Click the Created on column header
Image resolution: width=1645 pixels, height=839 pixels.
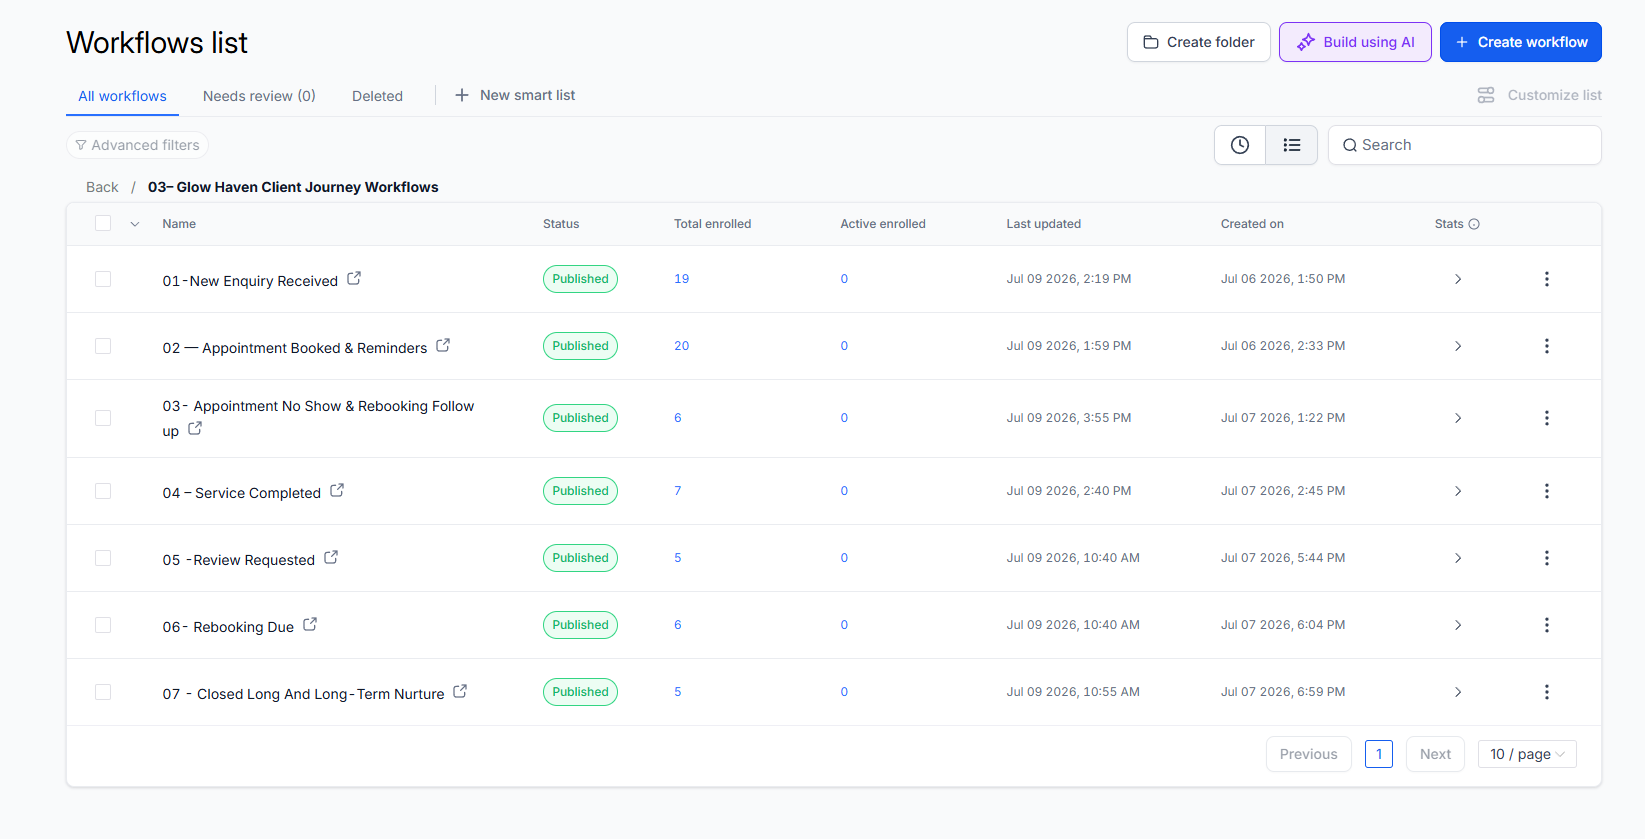[1252, 224]
